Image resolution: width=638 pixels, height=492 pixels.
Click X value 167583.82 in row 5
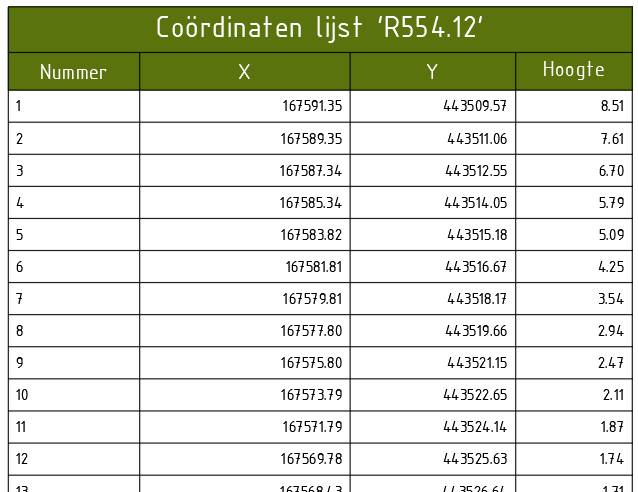click(x=311, y=235)
